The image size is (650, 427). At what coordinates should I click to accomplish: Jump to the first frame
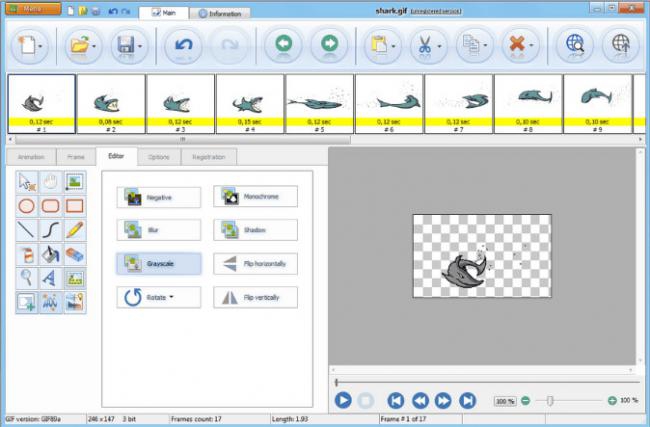(x=396, y=400)
